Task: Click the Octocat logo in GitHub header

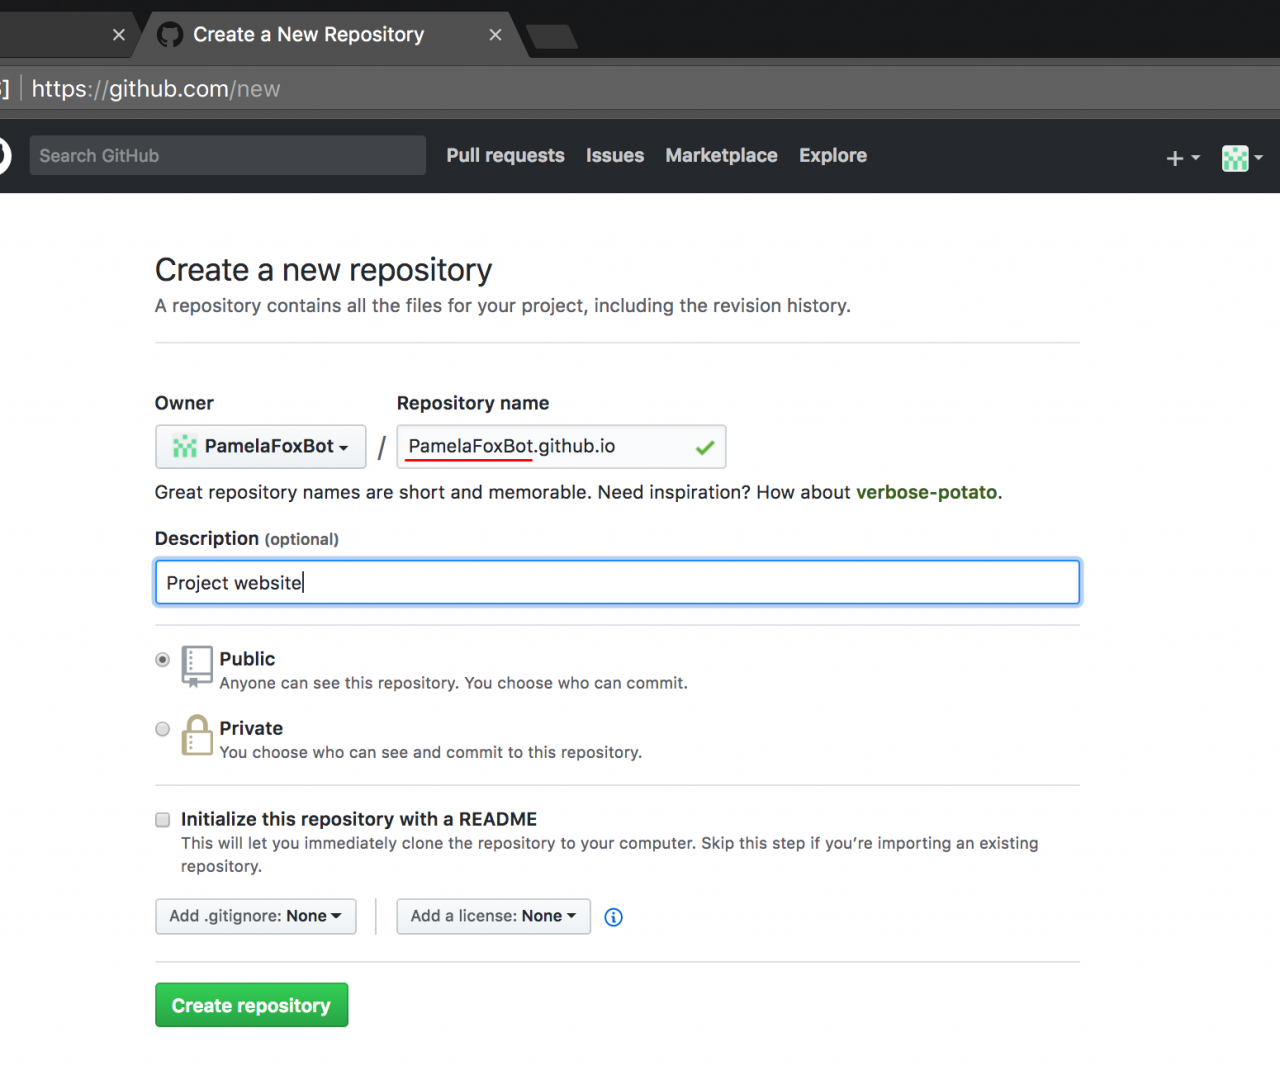Action: point(3,156)
